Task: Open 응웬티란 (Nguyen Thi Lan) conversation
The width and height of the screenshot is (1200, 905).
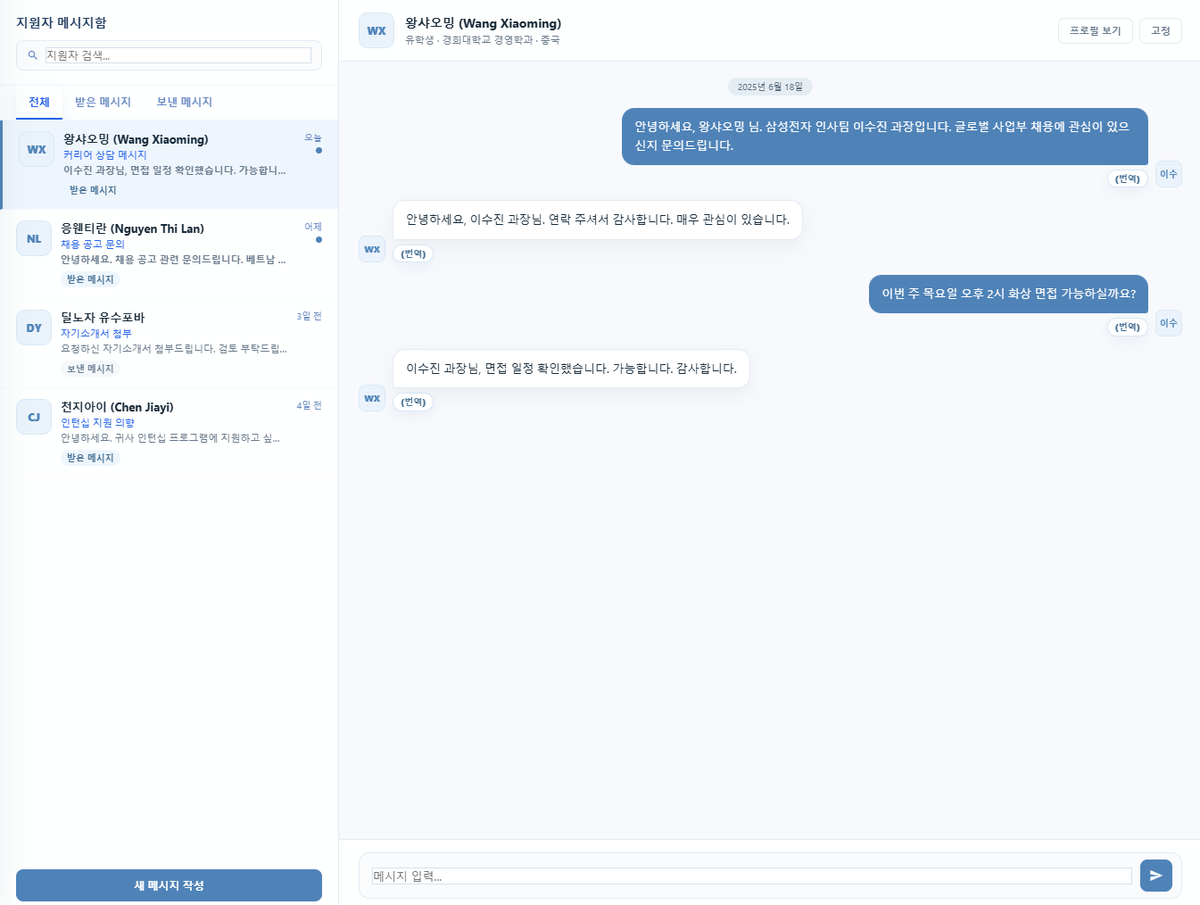Action: (x=169, y=254)
